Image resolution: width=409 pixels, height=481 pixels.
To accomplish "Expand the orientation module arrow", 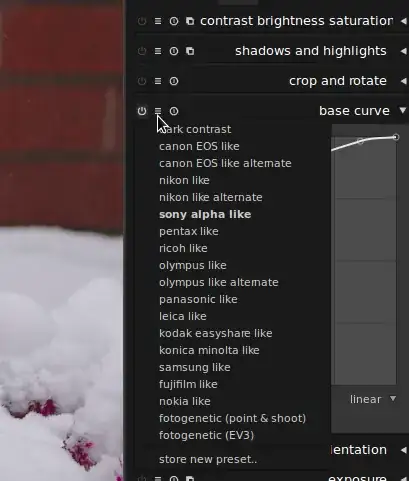I will (403, 450).
